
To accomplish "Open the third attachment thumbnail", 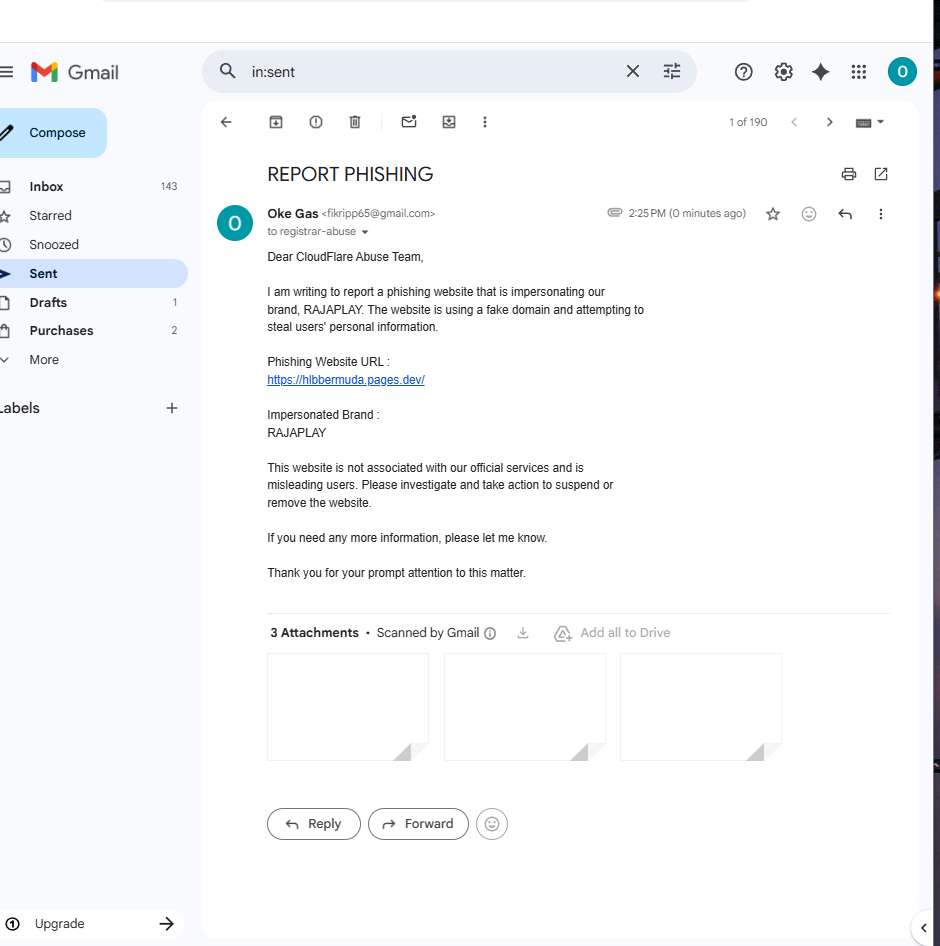I will coord(701,707).
